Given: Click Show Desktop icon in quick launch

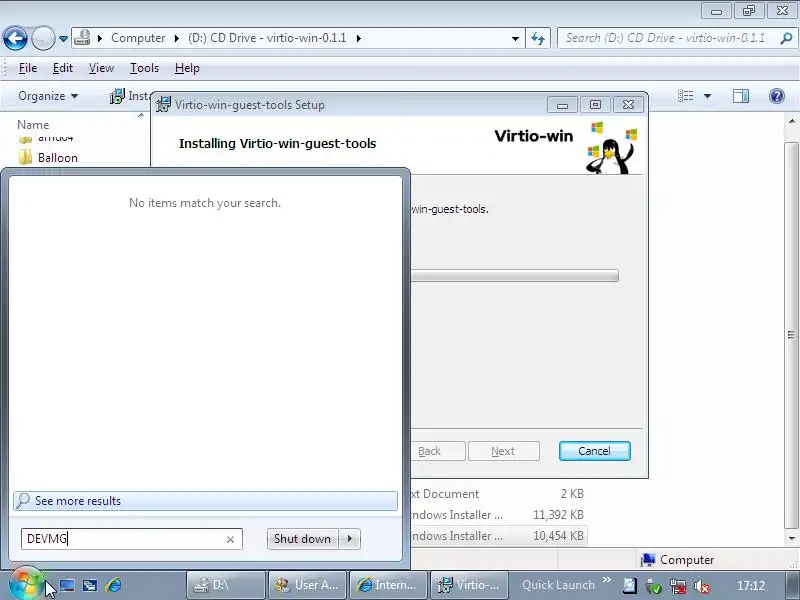Looking at the screenshot, I should click(67, 585).
